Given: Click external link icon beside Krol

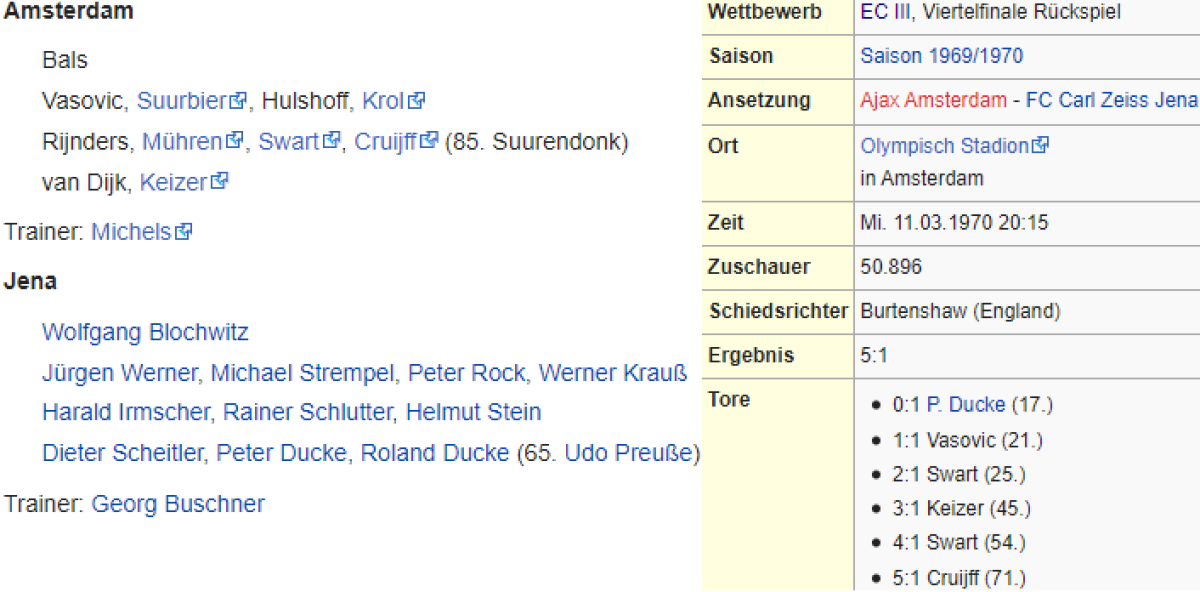Looking at the screenshot, I should [x=417, y=101].
